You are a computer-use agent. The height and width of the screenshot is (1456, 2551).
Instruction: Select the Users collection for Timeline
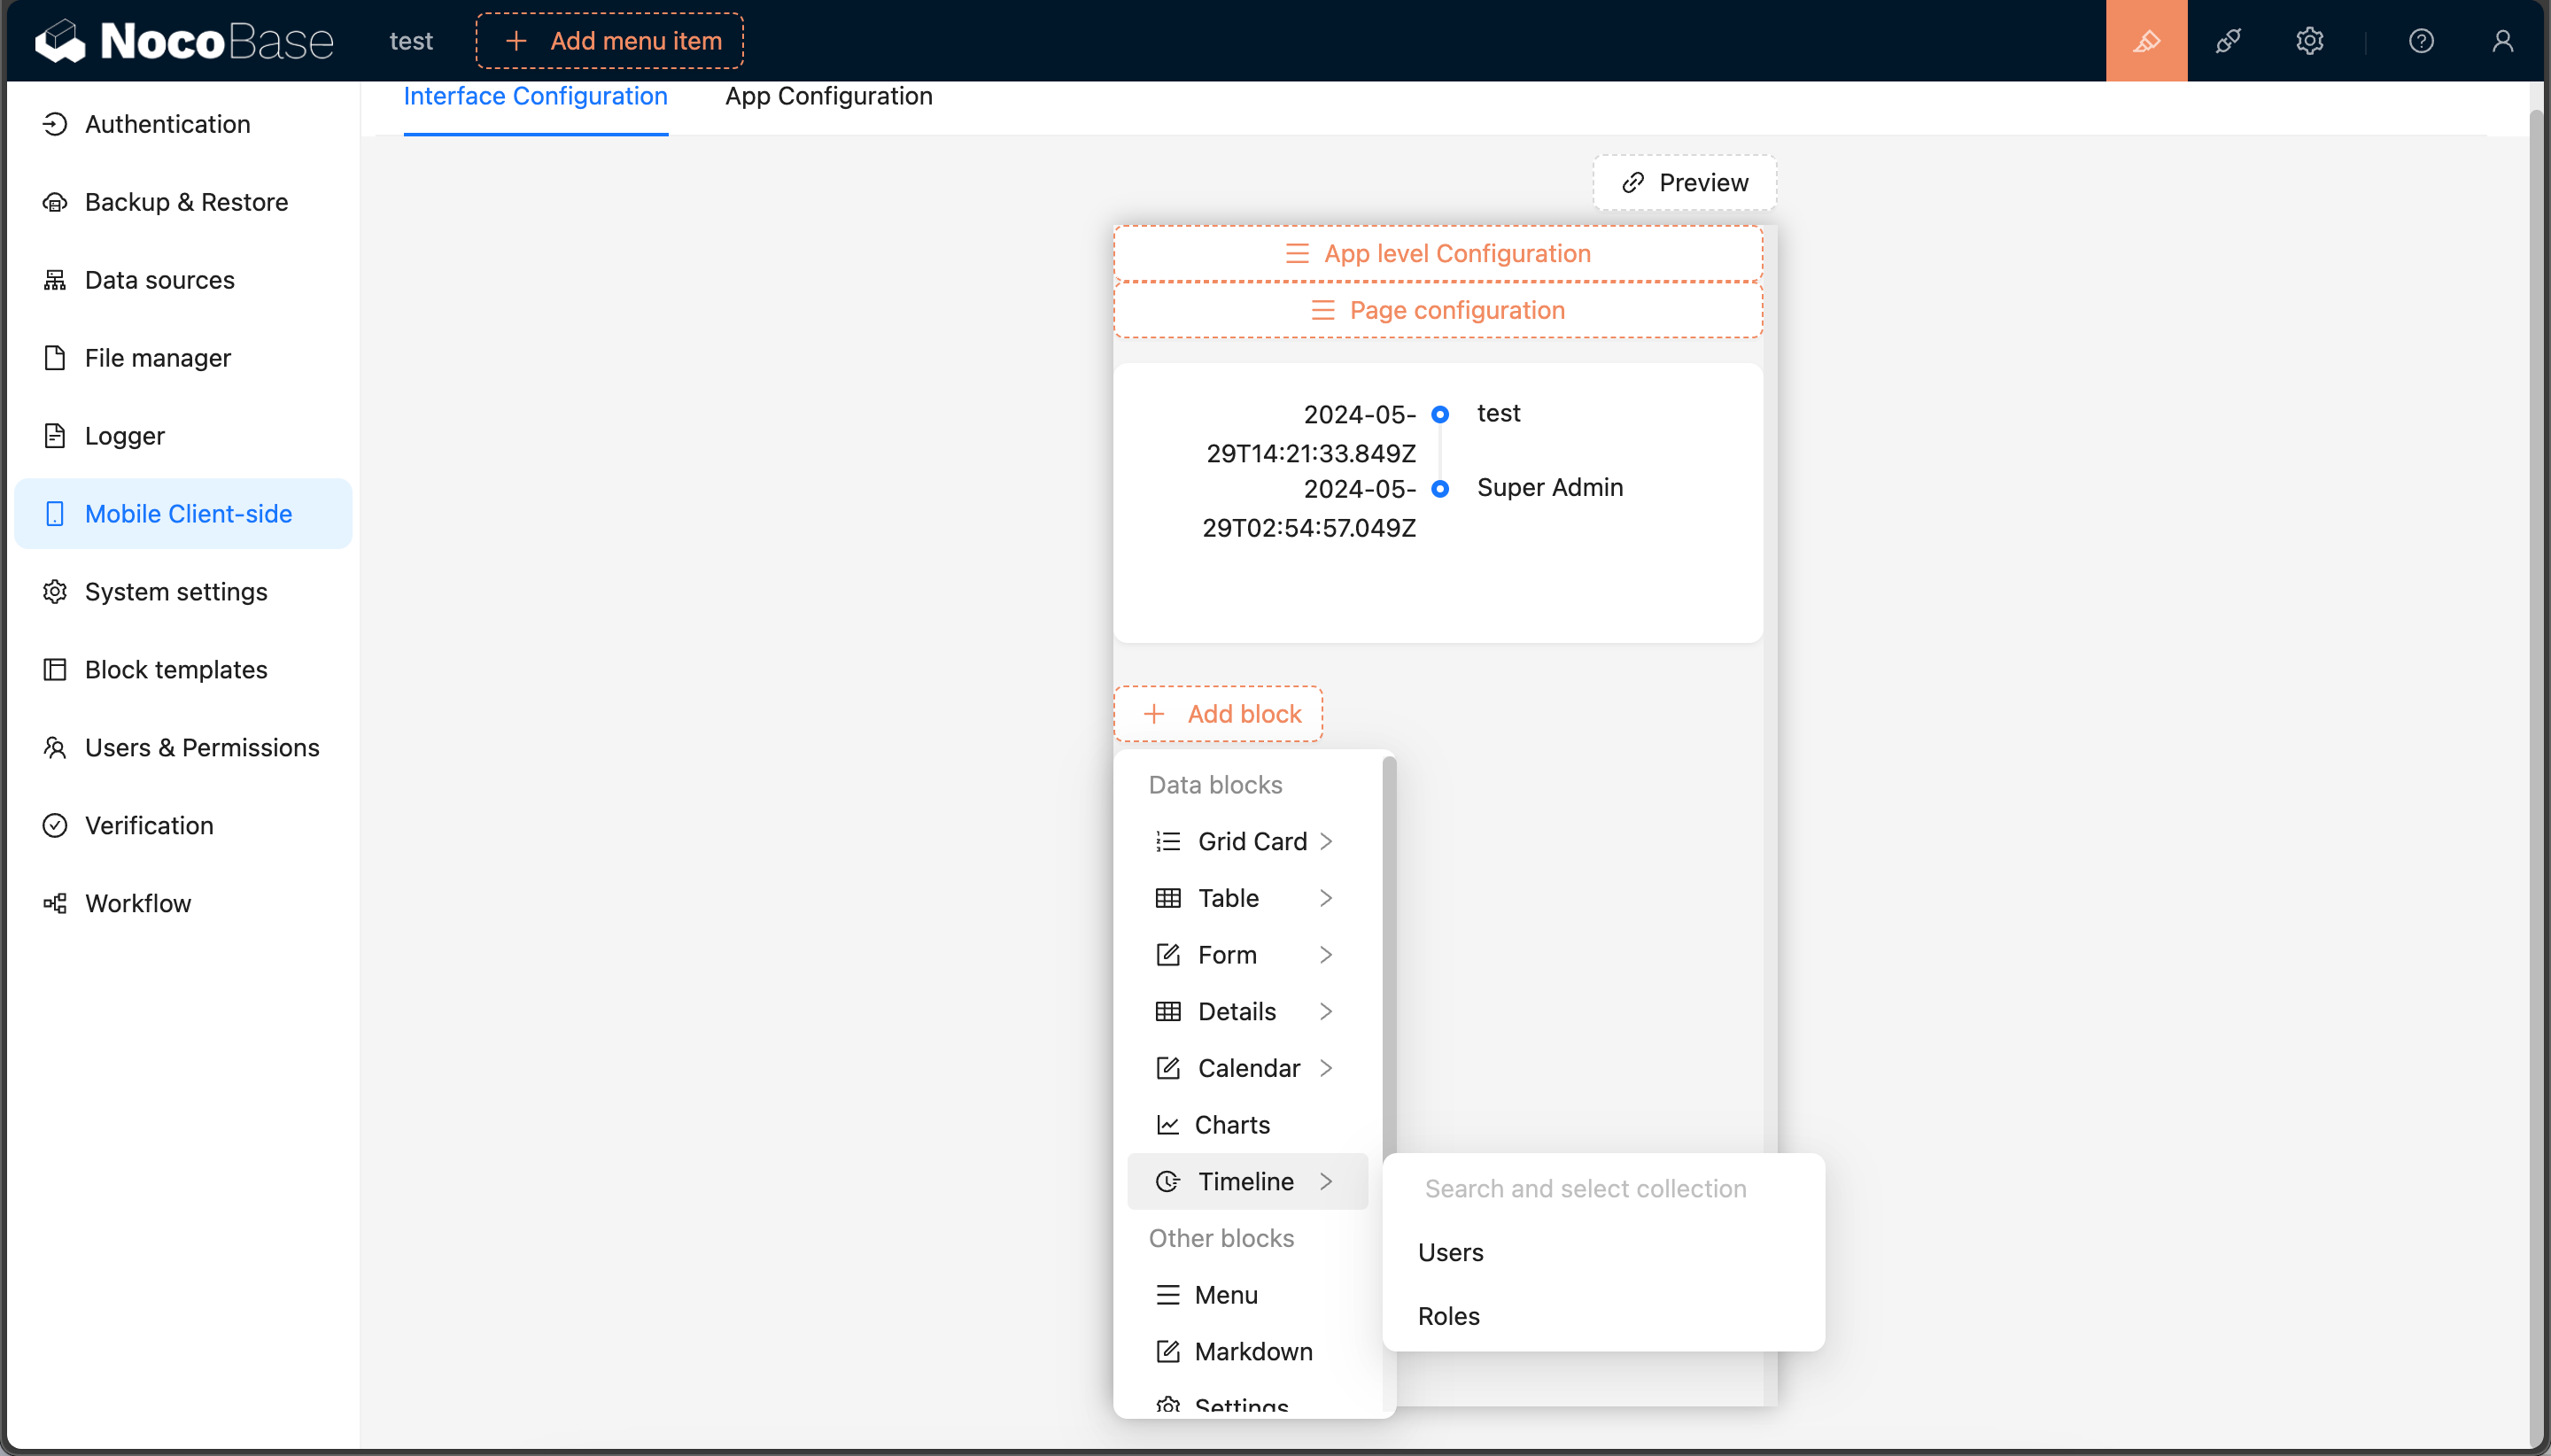[x=1450, y=1252]
